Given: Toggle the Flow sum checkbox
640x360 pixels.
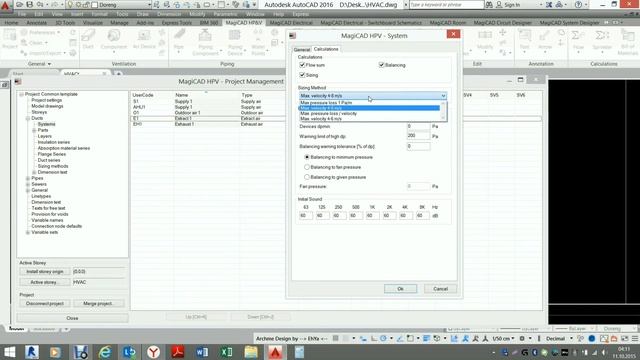Looking at the screenshot, I should click(302, 65).
